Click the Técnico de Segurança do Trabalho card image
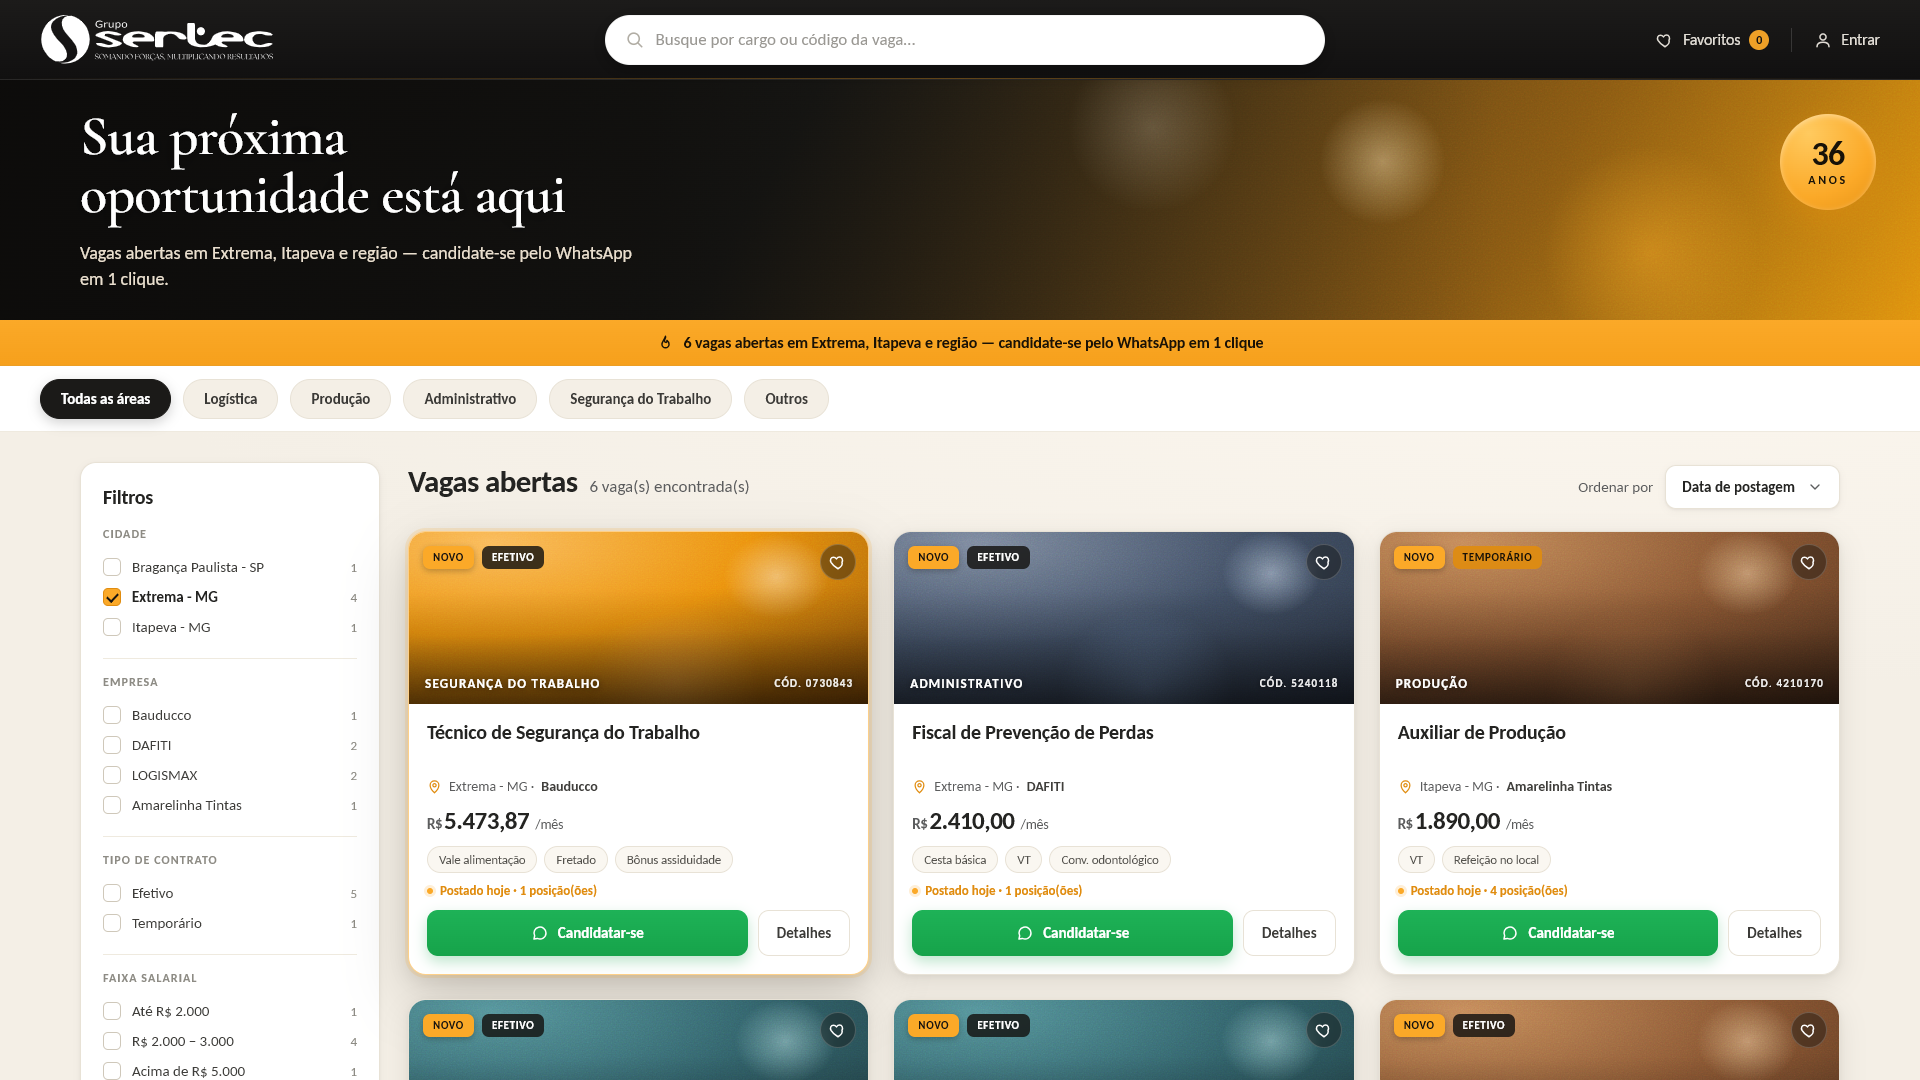Screen dimensions: 1920x1080 638,618
